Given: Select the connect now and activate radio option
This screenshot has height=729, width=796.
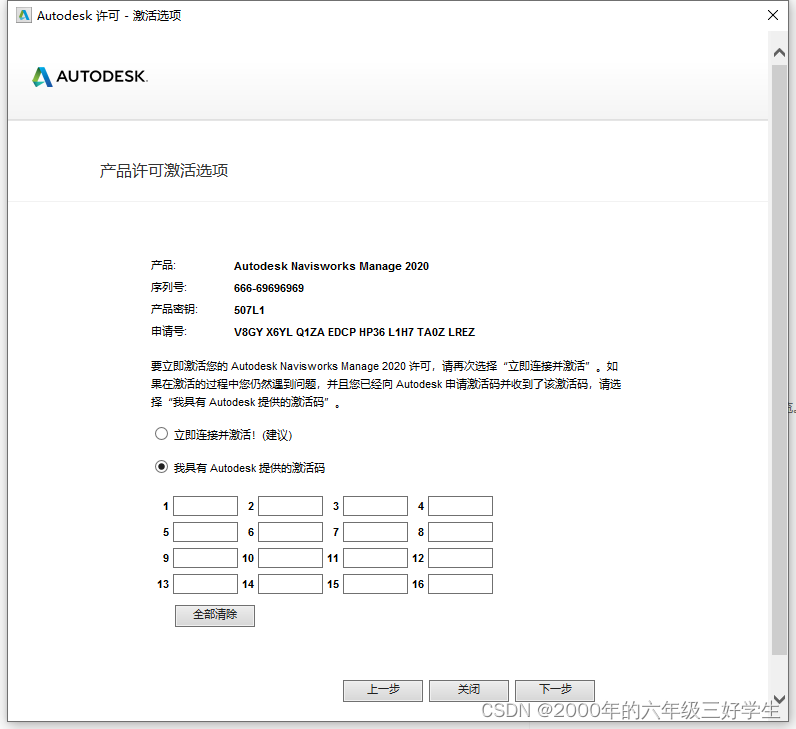Looking at the screenshot, I should tap(161, 434).
